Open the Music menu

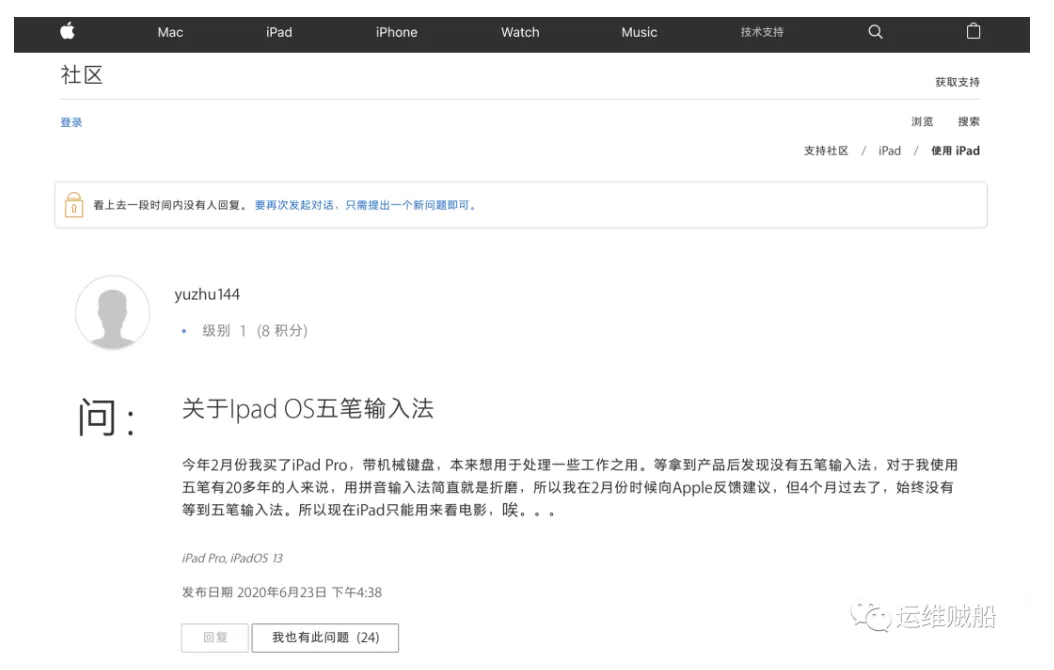pos(639,32)
